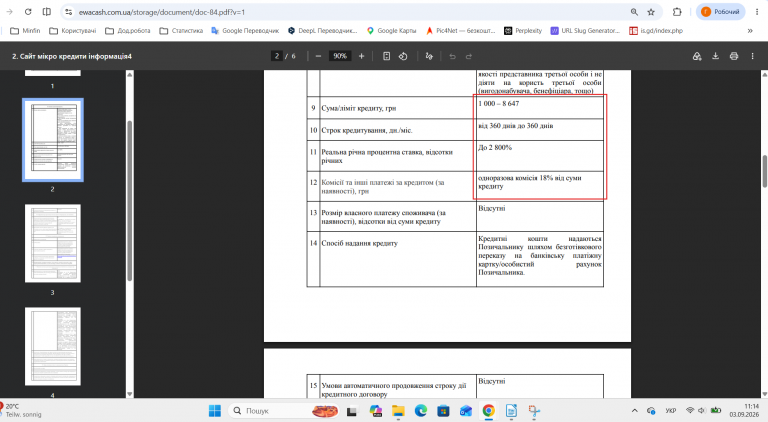Screen dimensions: 768x422
Task: Click the thumbnail sidebar scrollbar
Action: [130, 201]
